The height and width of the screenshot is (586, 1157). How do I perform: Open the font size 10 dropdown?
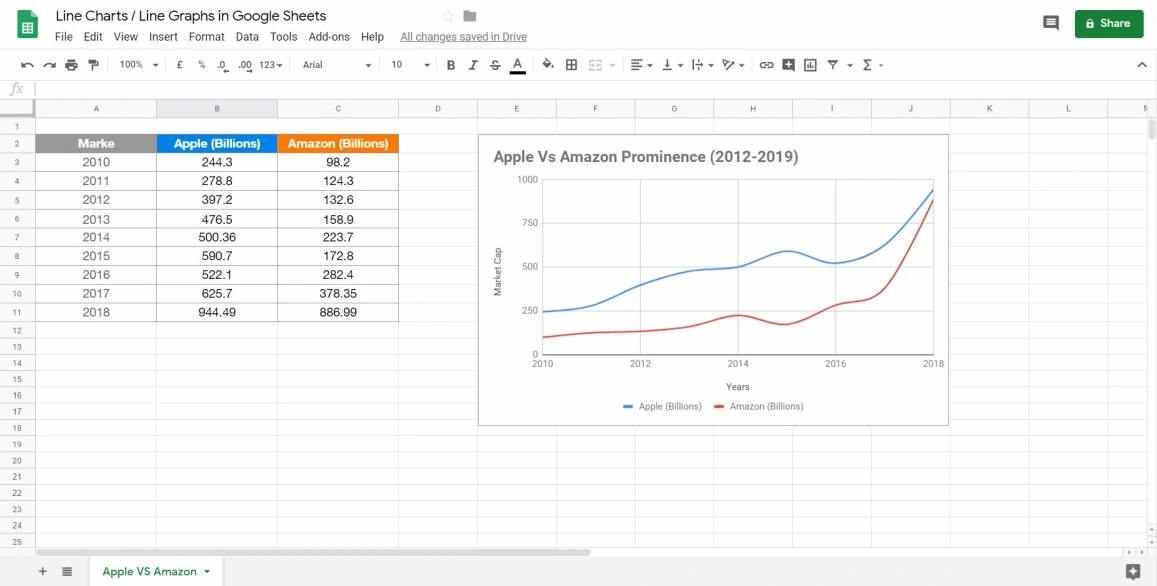click(410, 65)
